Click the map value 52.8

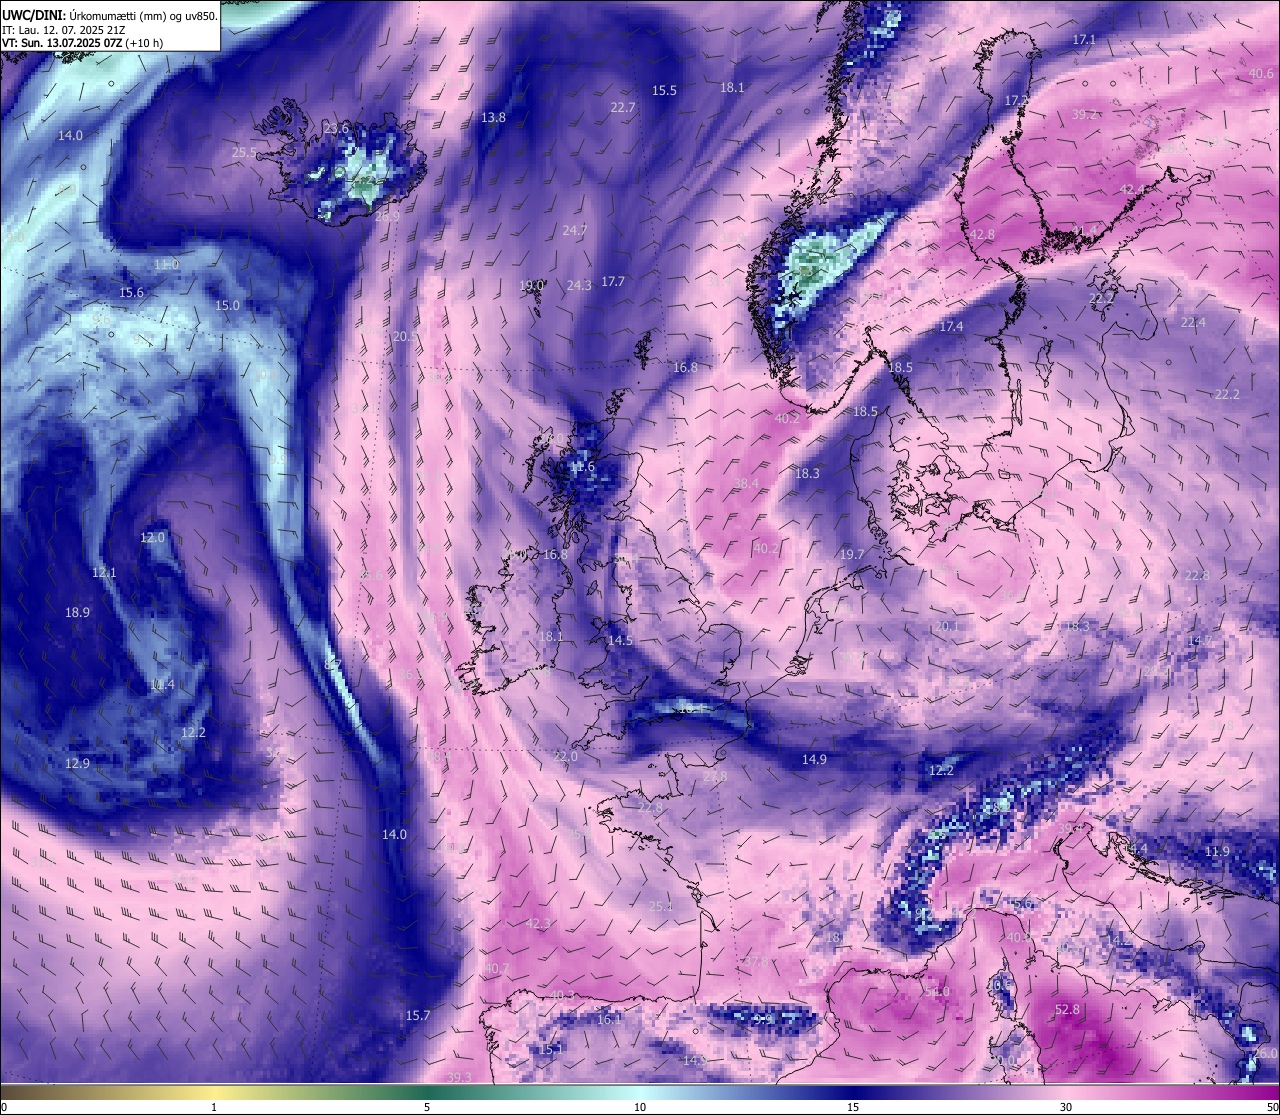(x=1067, y=1009)
